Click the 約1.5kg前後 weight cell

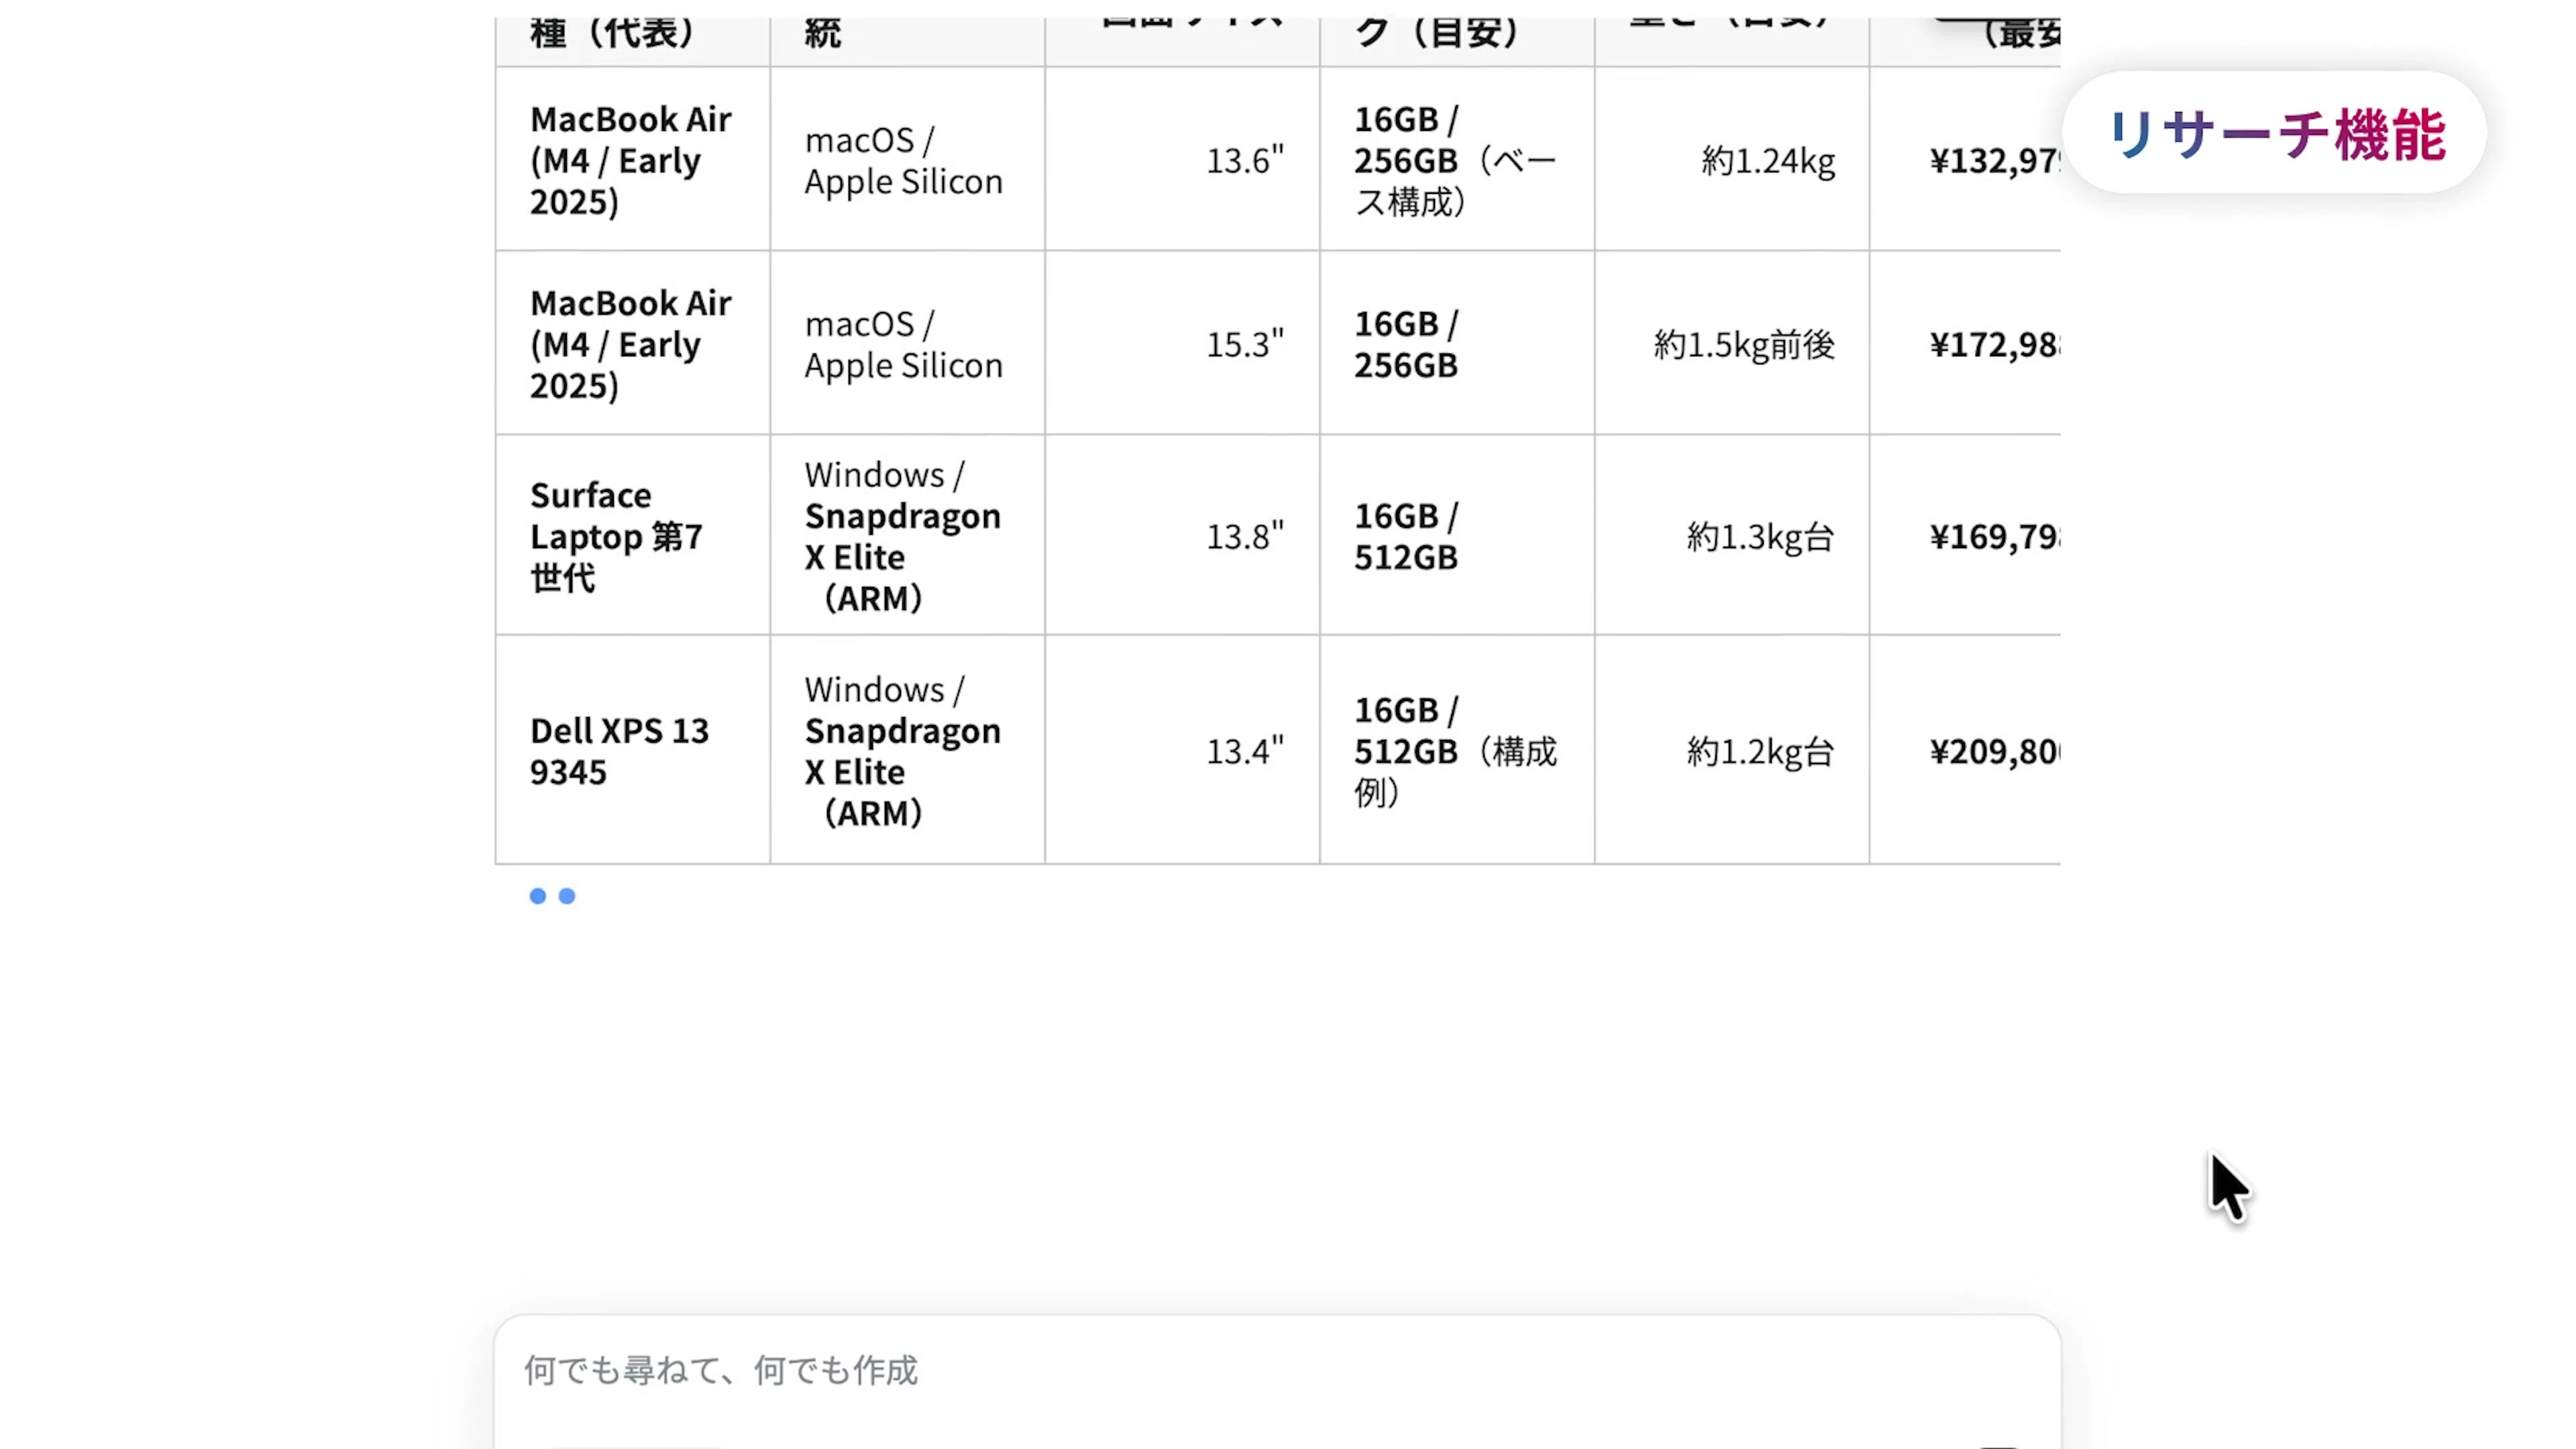pos(1743,344)
